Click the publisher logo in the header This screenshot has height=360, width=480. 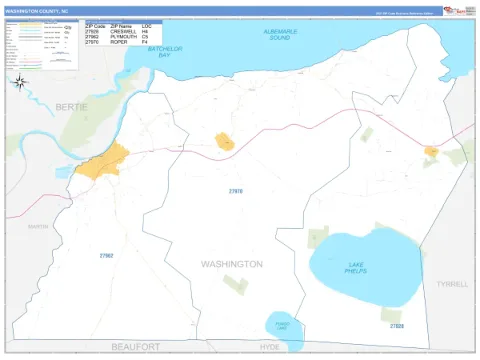[459, 11]
